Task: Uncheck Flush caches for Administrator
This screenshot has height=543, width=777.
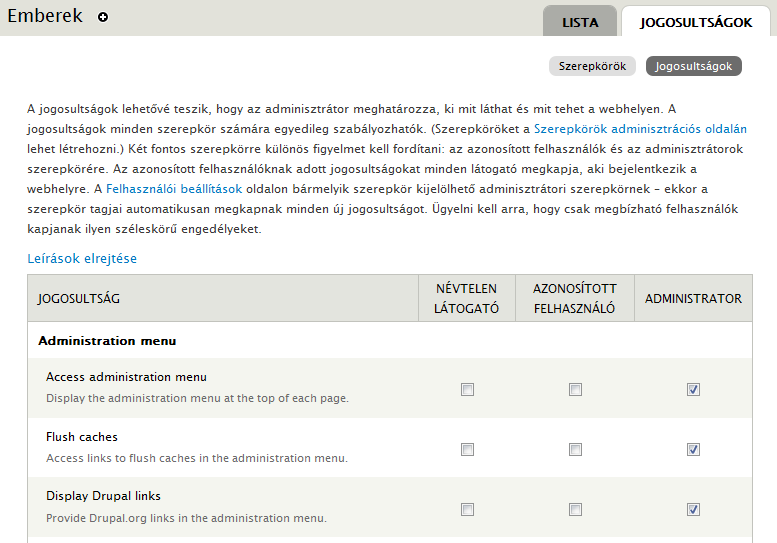Action: click(693, 449)
